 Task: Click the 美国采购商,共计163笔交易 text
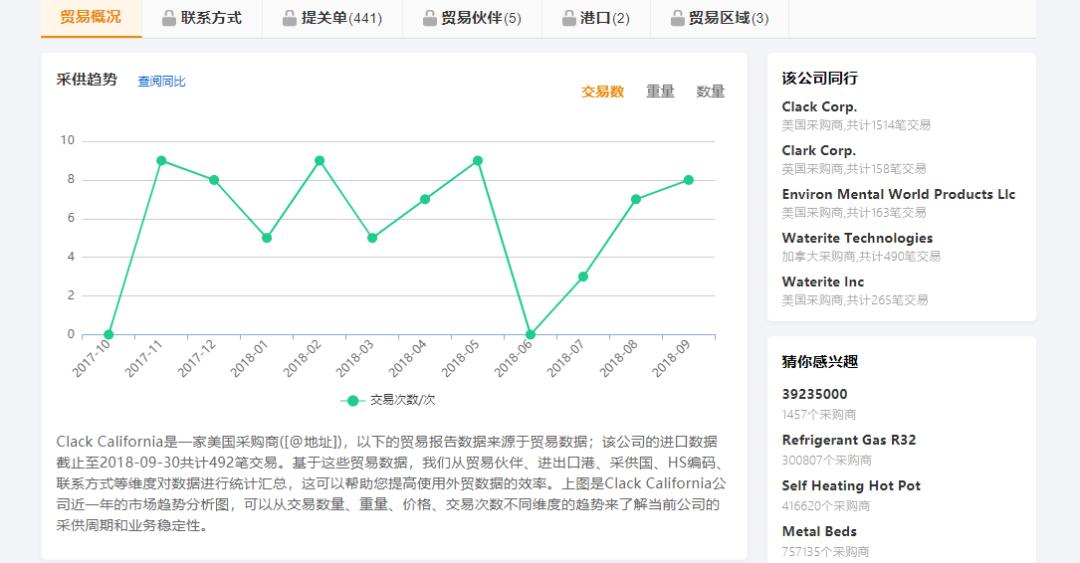coord(853,212)
